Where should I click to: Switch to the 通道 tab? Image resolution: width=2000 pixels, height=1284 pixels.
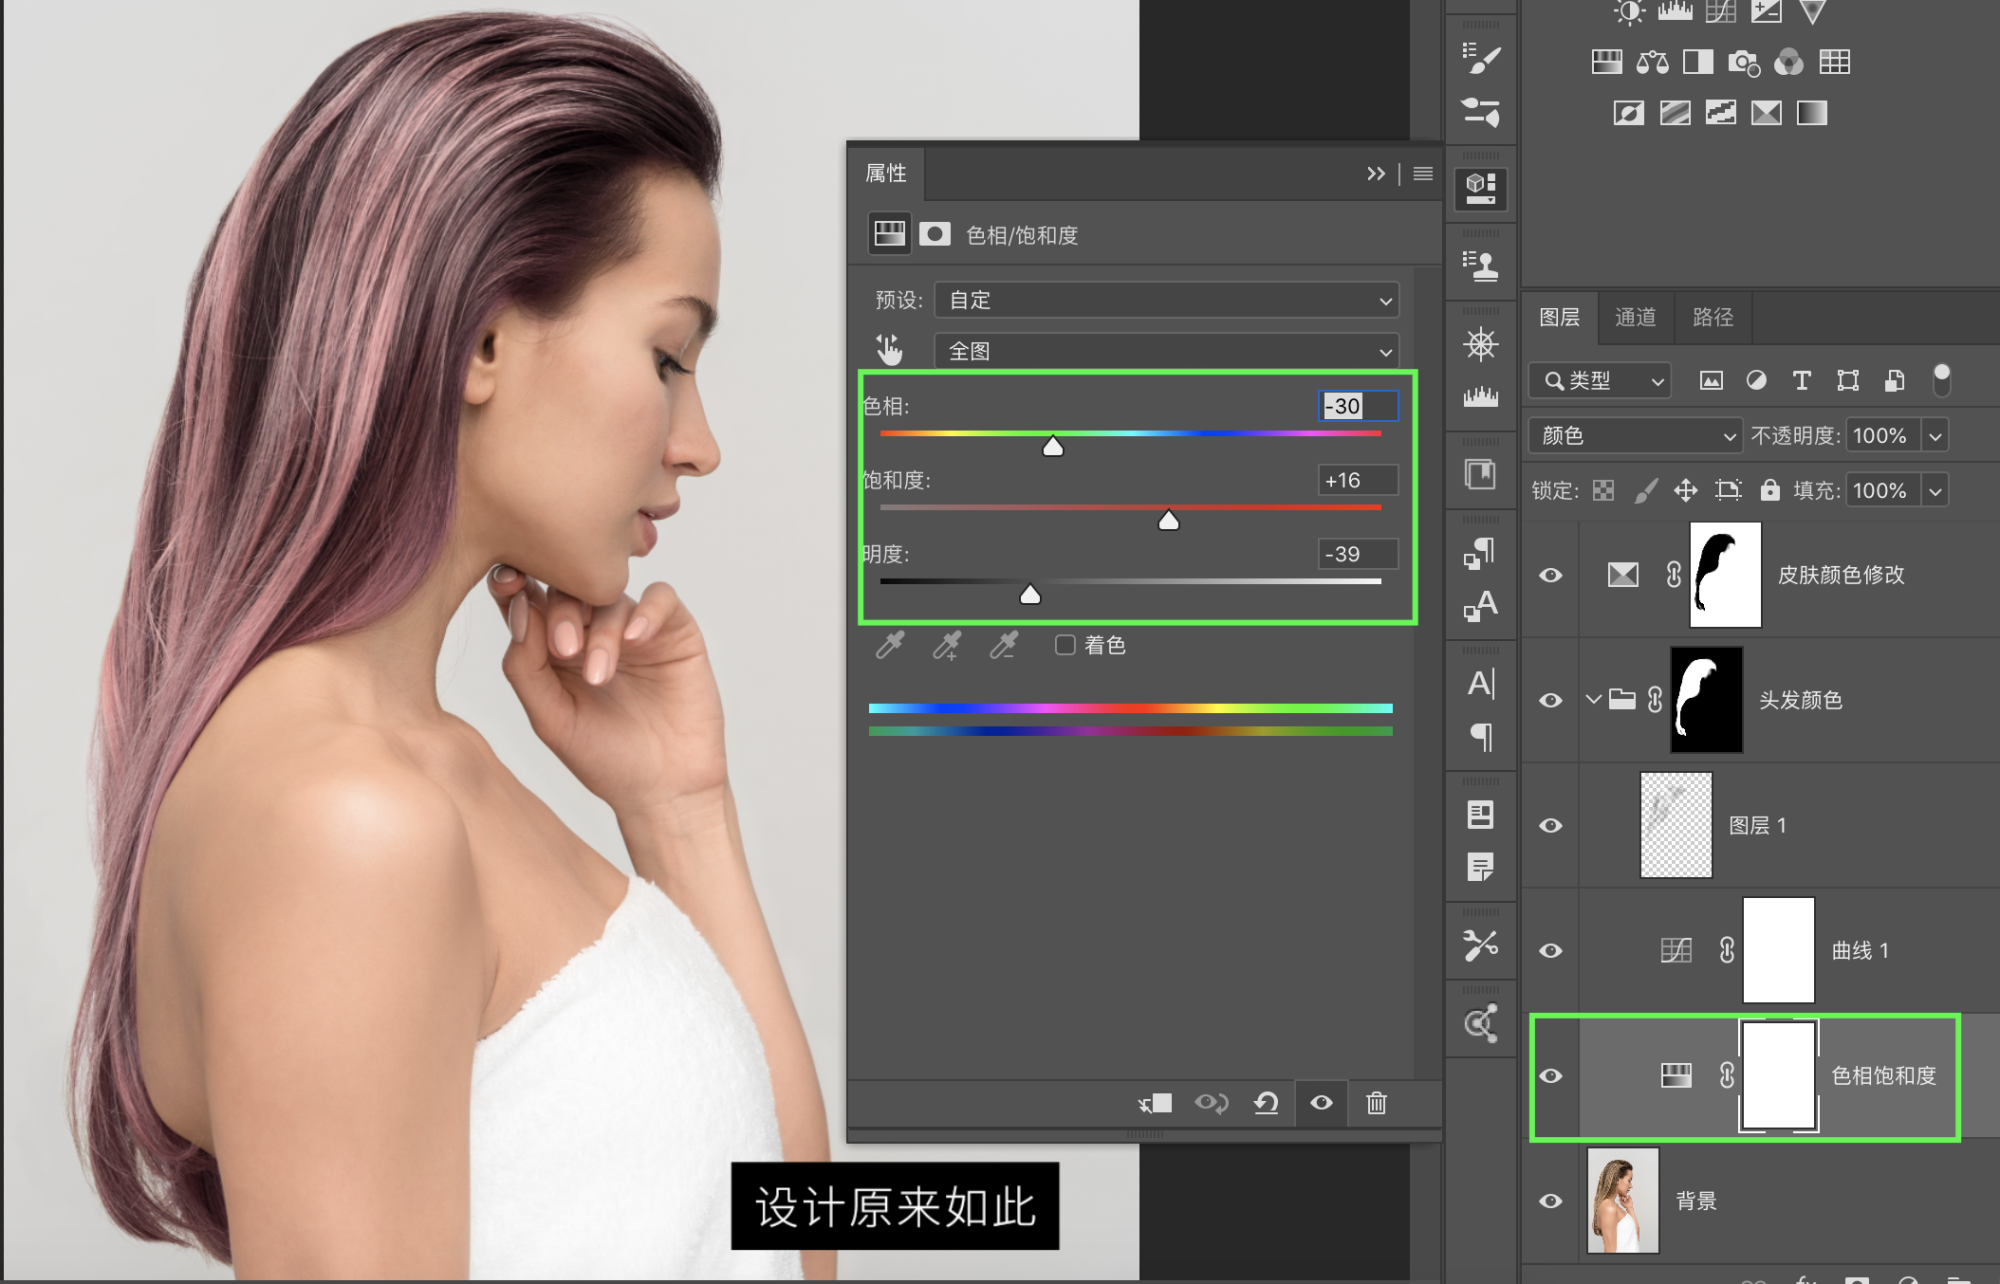point(1635,317)
